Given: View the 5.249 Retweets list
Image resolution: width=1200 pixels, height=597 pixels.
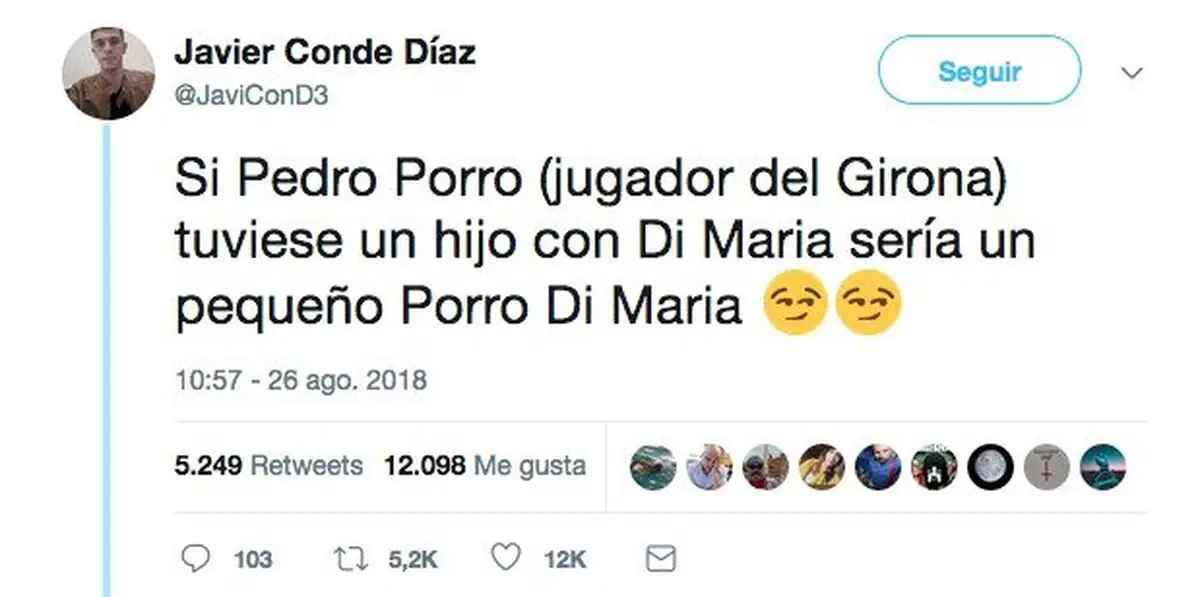Looking at the screenshot, I should 269,466.
